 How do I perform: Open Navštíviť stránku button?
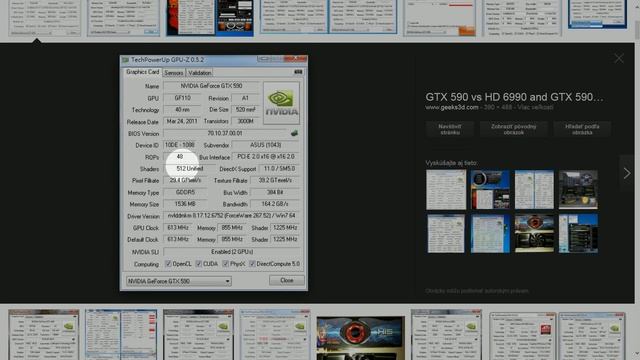pyautogui.click(x=450, y=129)
